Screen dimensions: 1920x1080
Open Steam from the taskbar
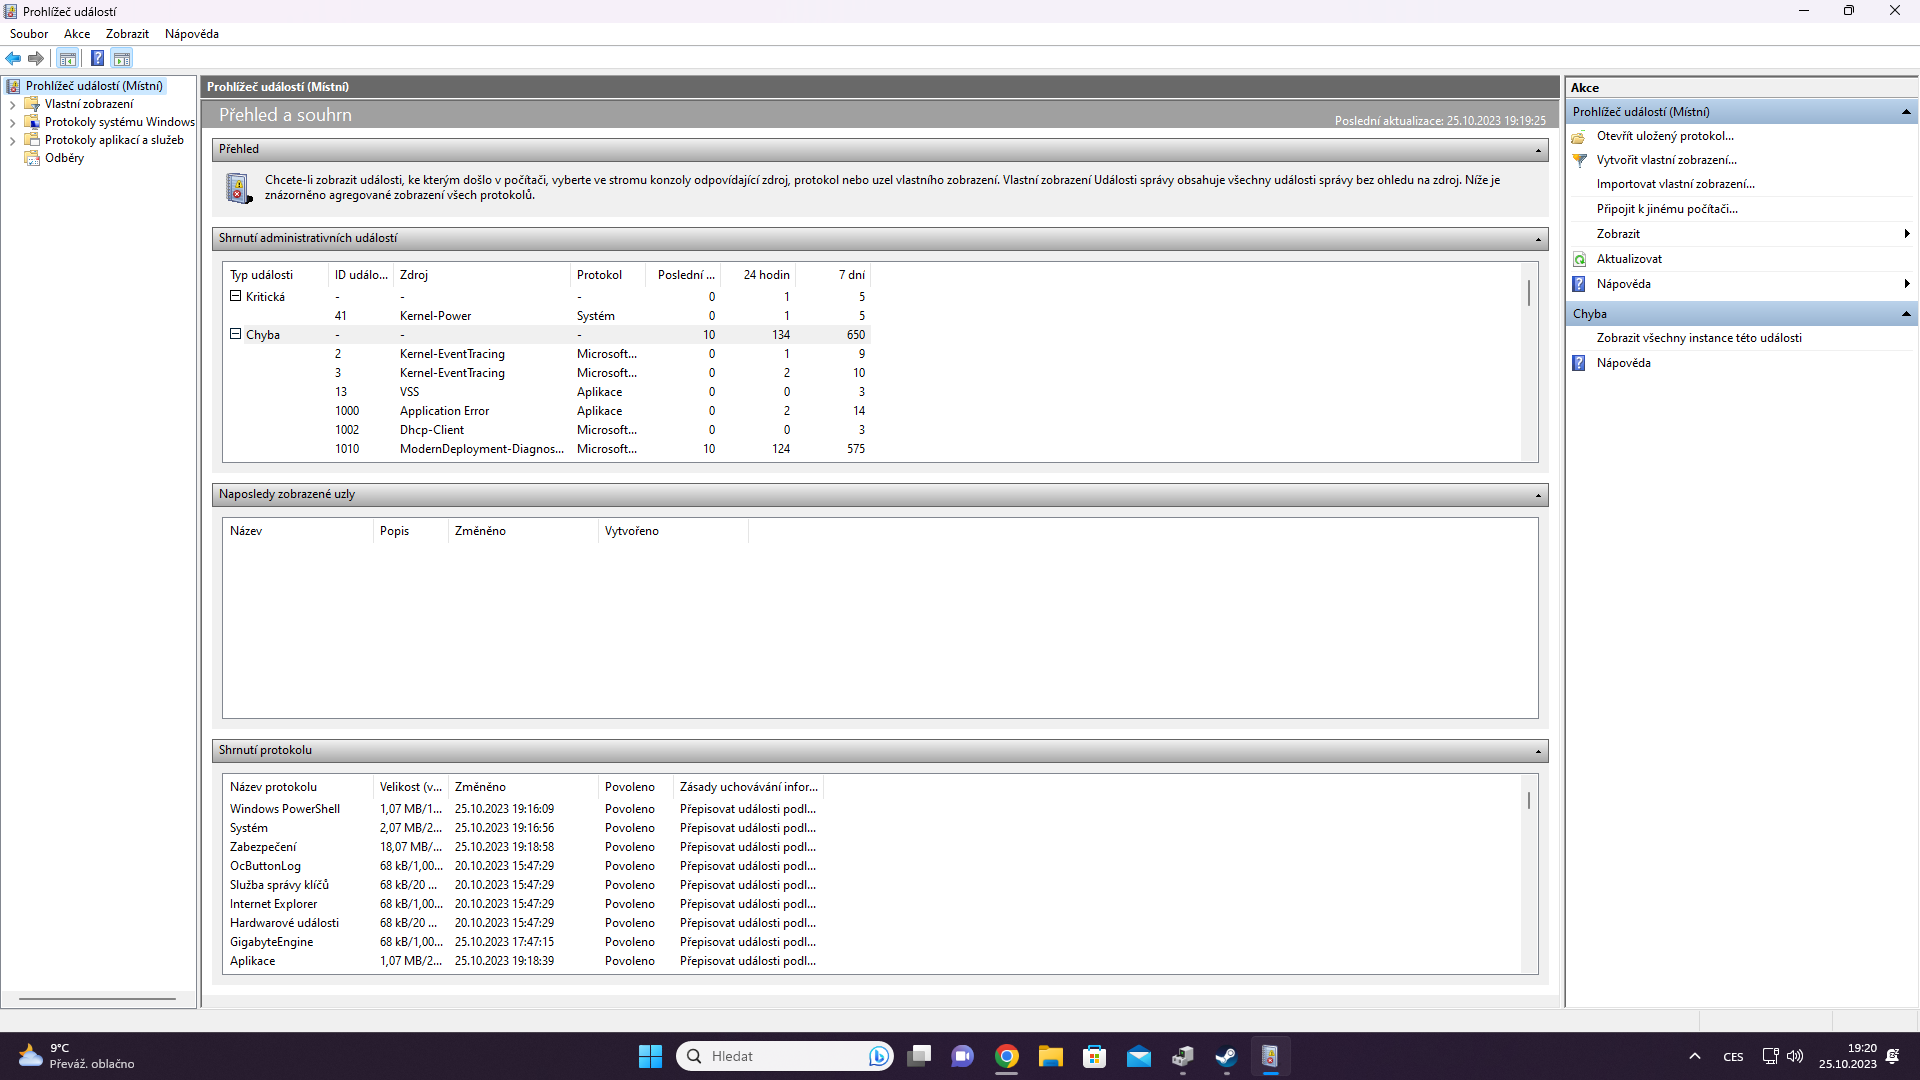(1226, 1056)
